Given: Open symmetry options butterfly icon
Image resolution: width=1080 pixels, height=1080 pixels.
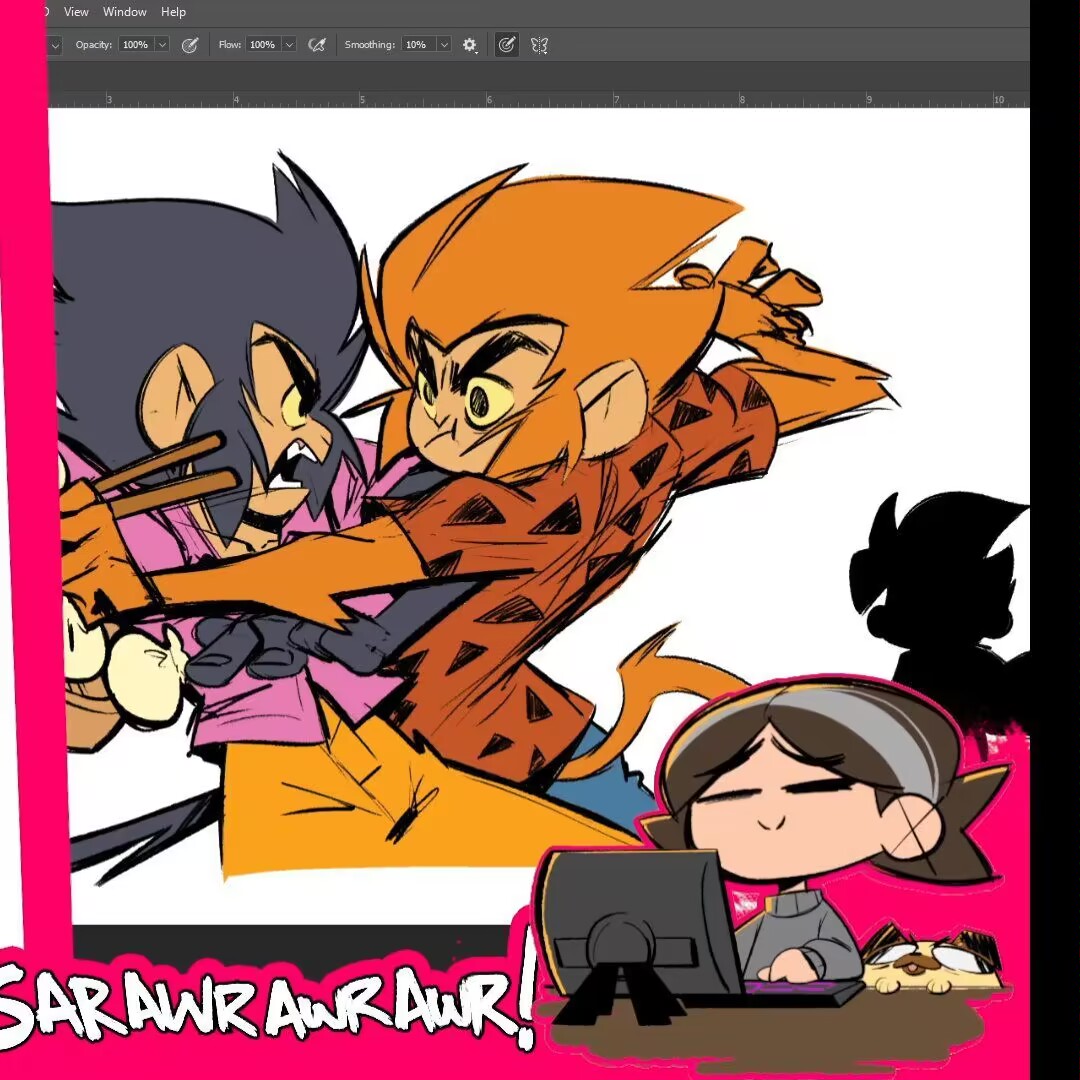Looking at the screenshot, I should [x=539, y=45].
